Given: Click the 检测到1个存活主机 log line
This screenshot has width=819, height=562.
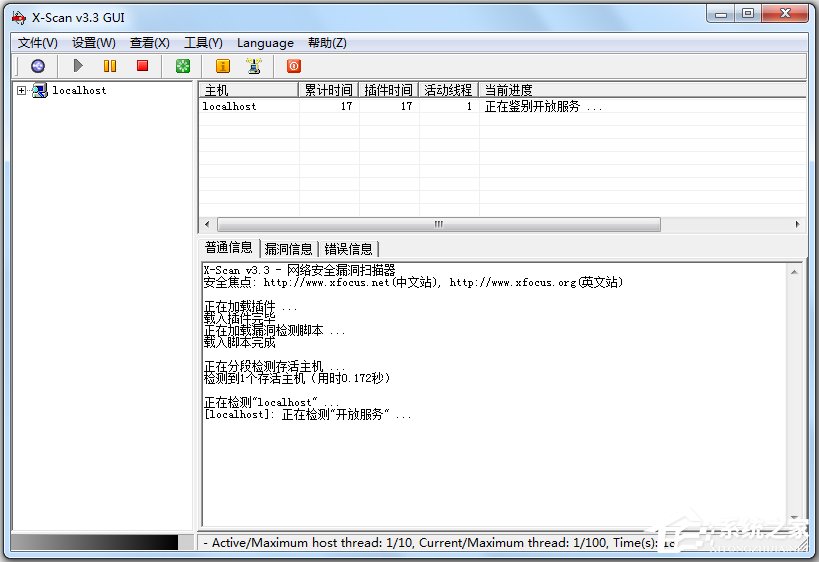Looking at the screenshot, I should 297,378.
